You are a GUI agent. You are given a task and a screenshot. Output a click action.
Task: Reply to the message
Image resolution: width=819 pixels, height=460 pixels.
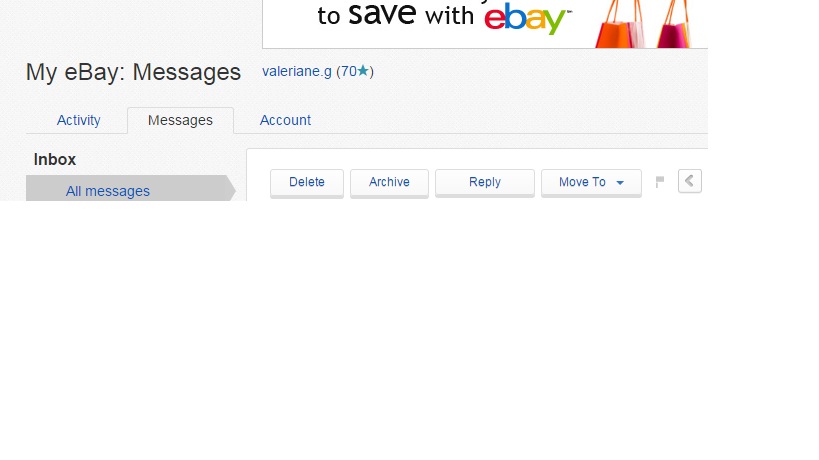[485, 182]
